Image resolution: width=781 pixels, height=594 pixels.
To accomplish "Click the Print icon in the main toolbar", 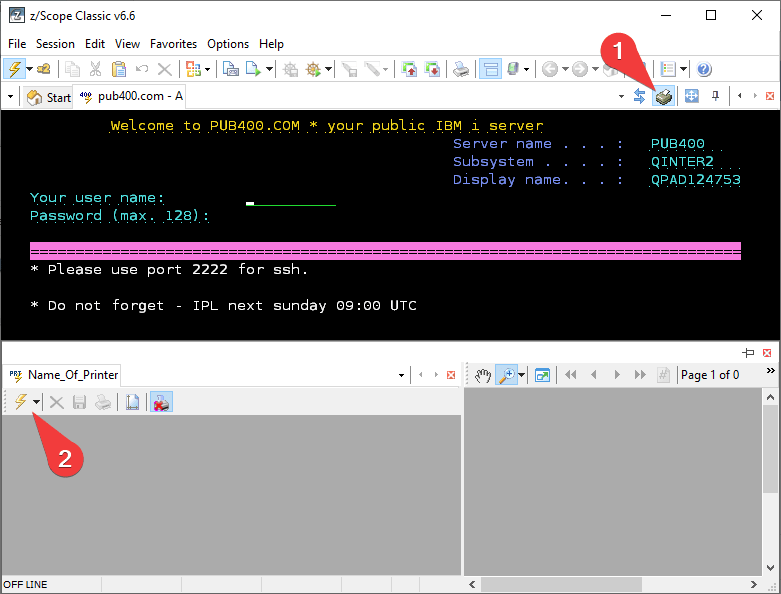I will [x=461, y=69].
